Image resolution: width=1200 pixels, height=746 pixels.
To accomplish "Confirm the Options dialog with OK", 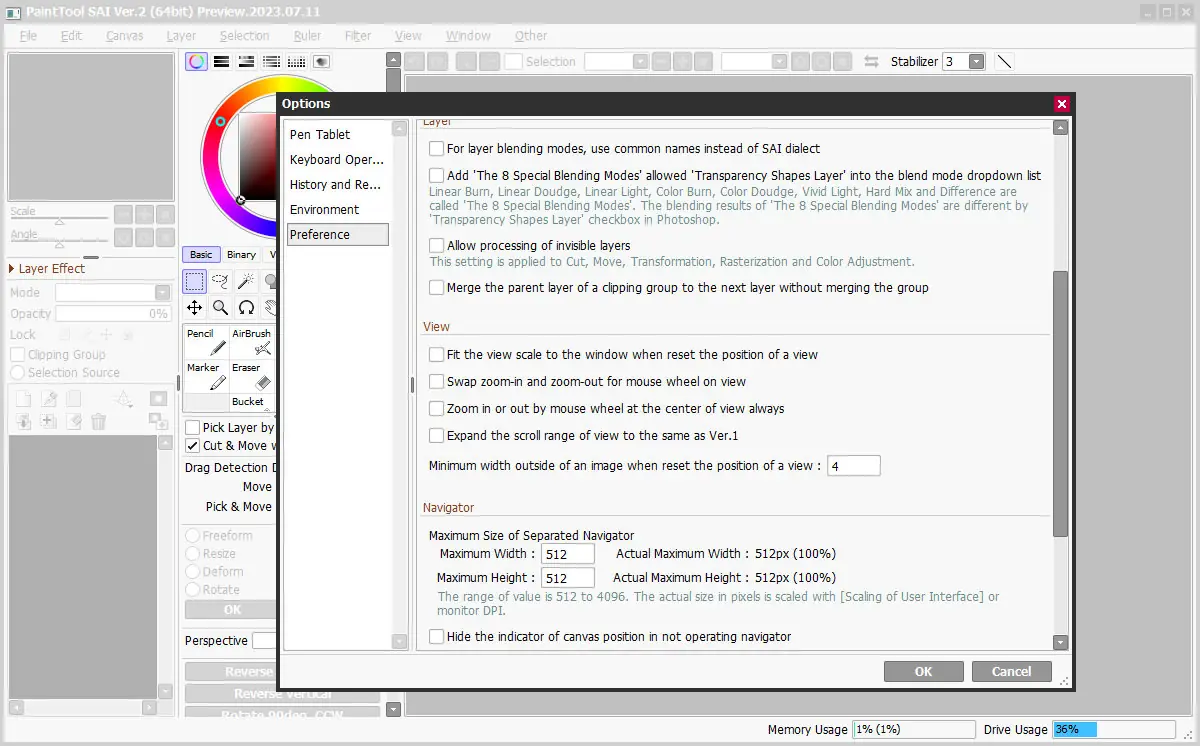I will [923, 671].
